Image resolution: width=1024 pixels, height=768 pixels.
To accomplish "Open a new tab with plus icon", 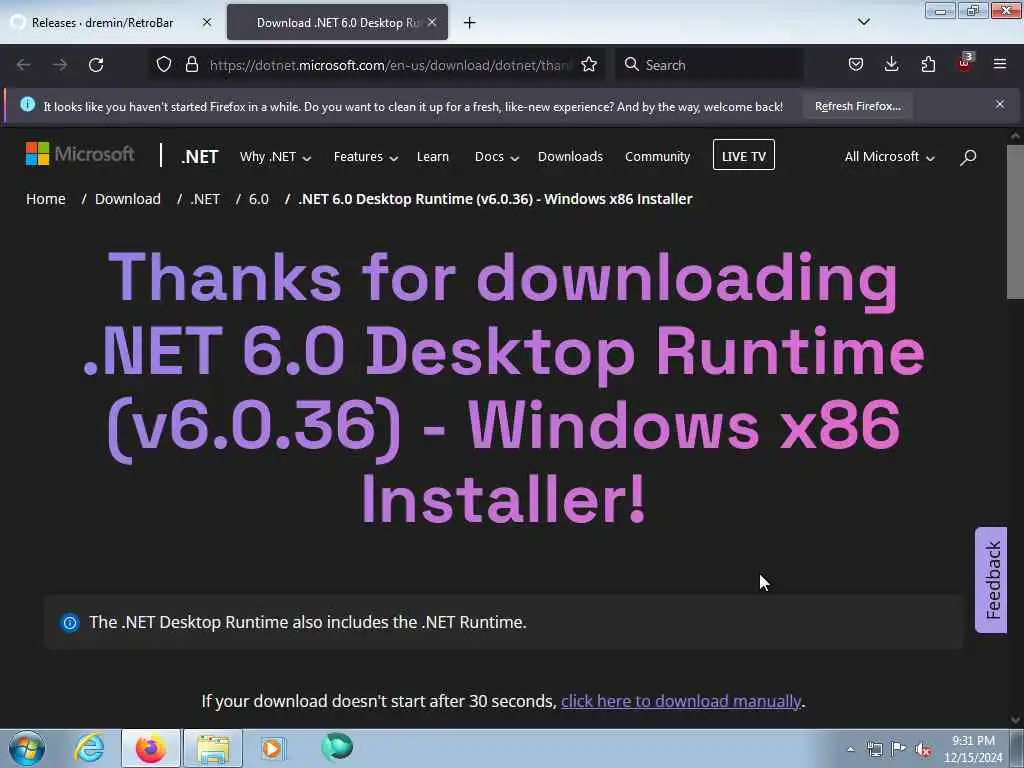I will click(x=470, y=23).
